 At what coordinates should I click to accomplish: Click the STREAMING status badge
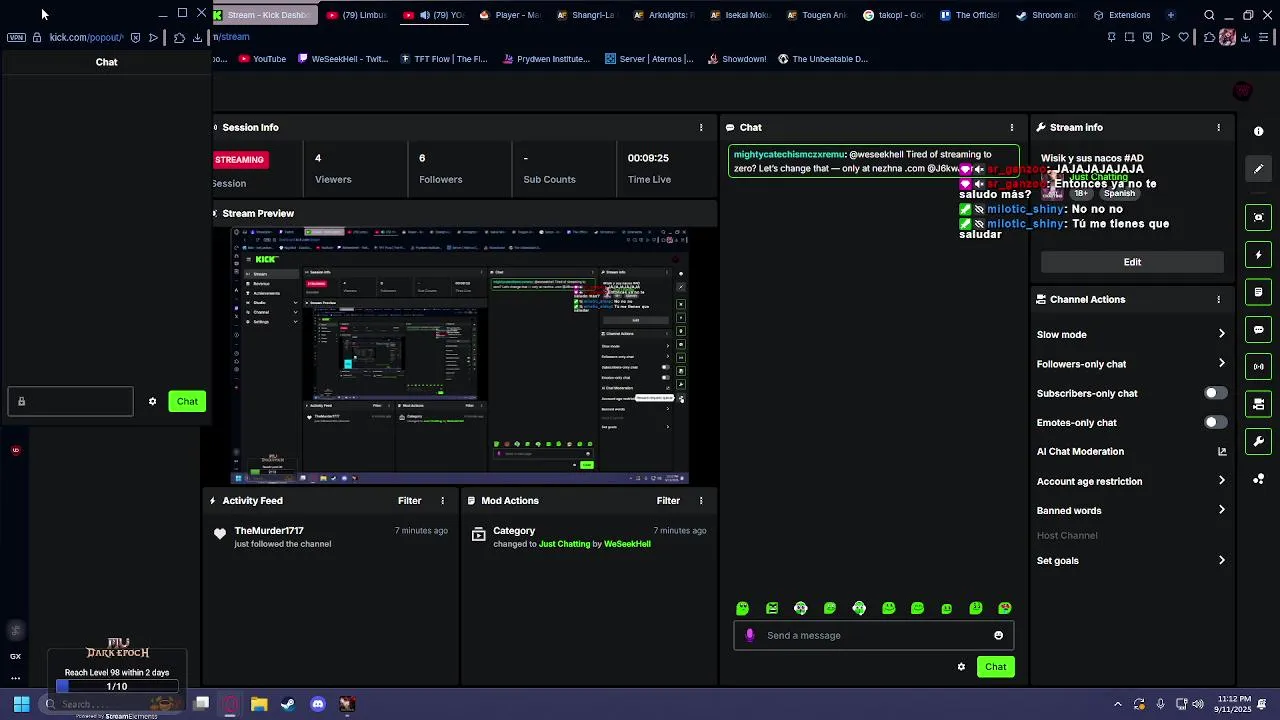[239, 159]
